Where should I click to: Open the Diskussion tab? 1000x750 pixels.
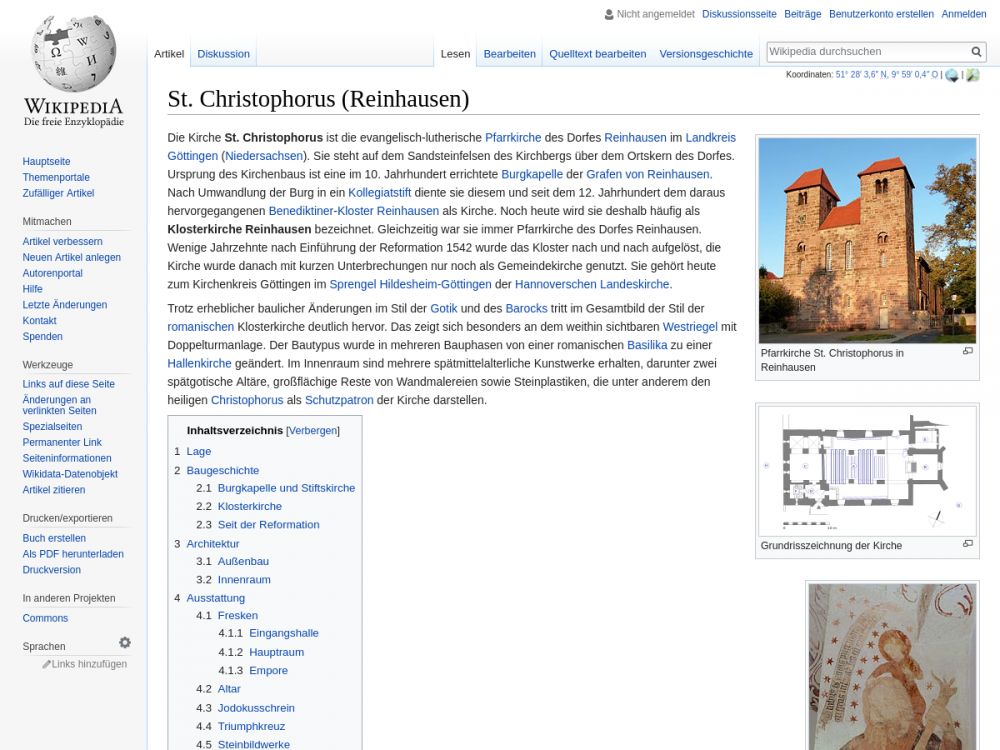click(223, 54)
